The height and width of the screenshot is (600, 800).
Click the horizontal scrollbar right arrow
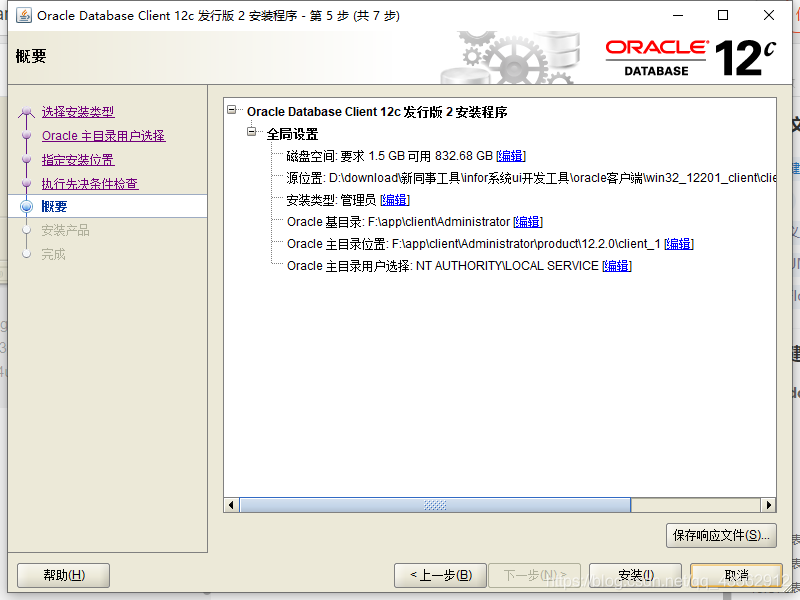click(768, 505)
